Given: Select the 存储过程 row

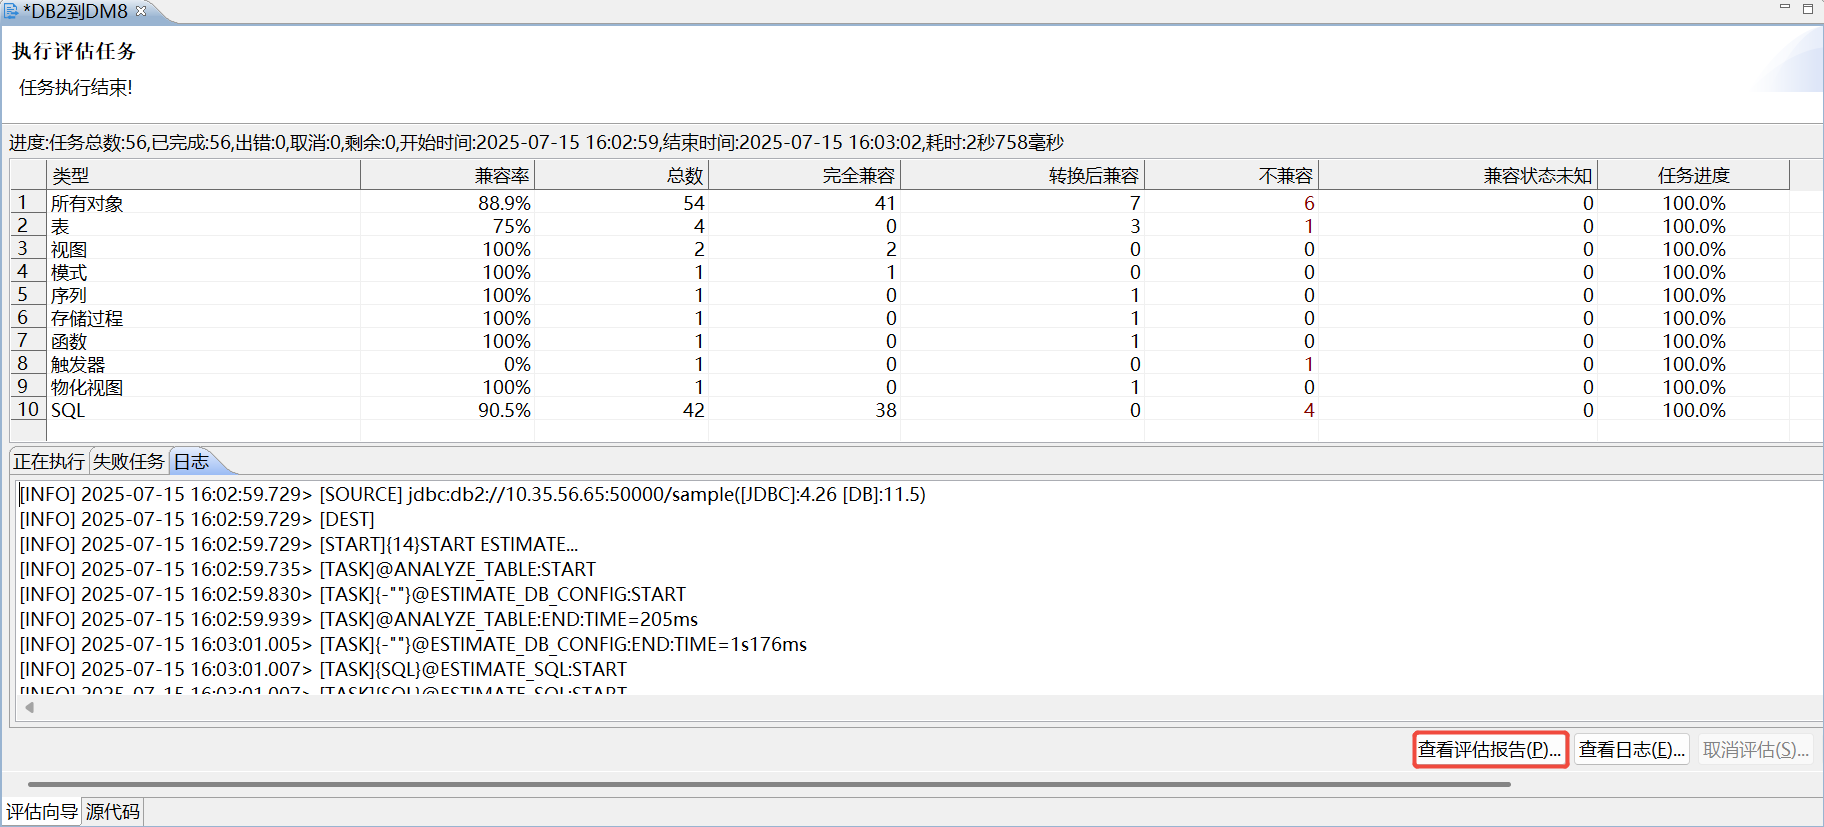Looking at the screenshot, I should 900,318.
